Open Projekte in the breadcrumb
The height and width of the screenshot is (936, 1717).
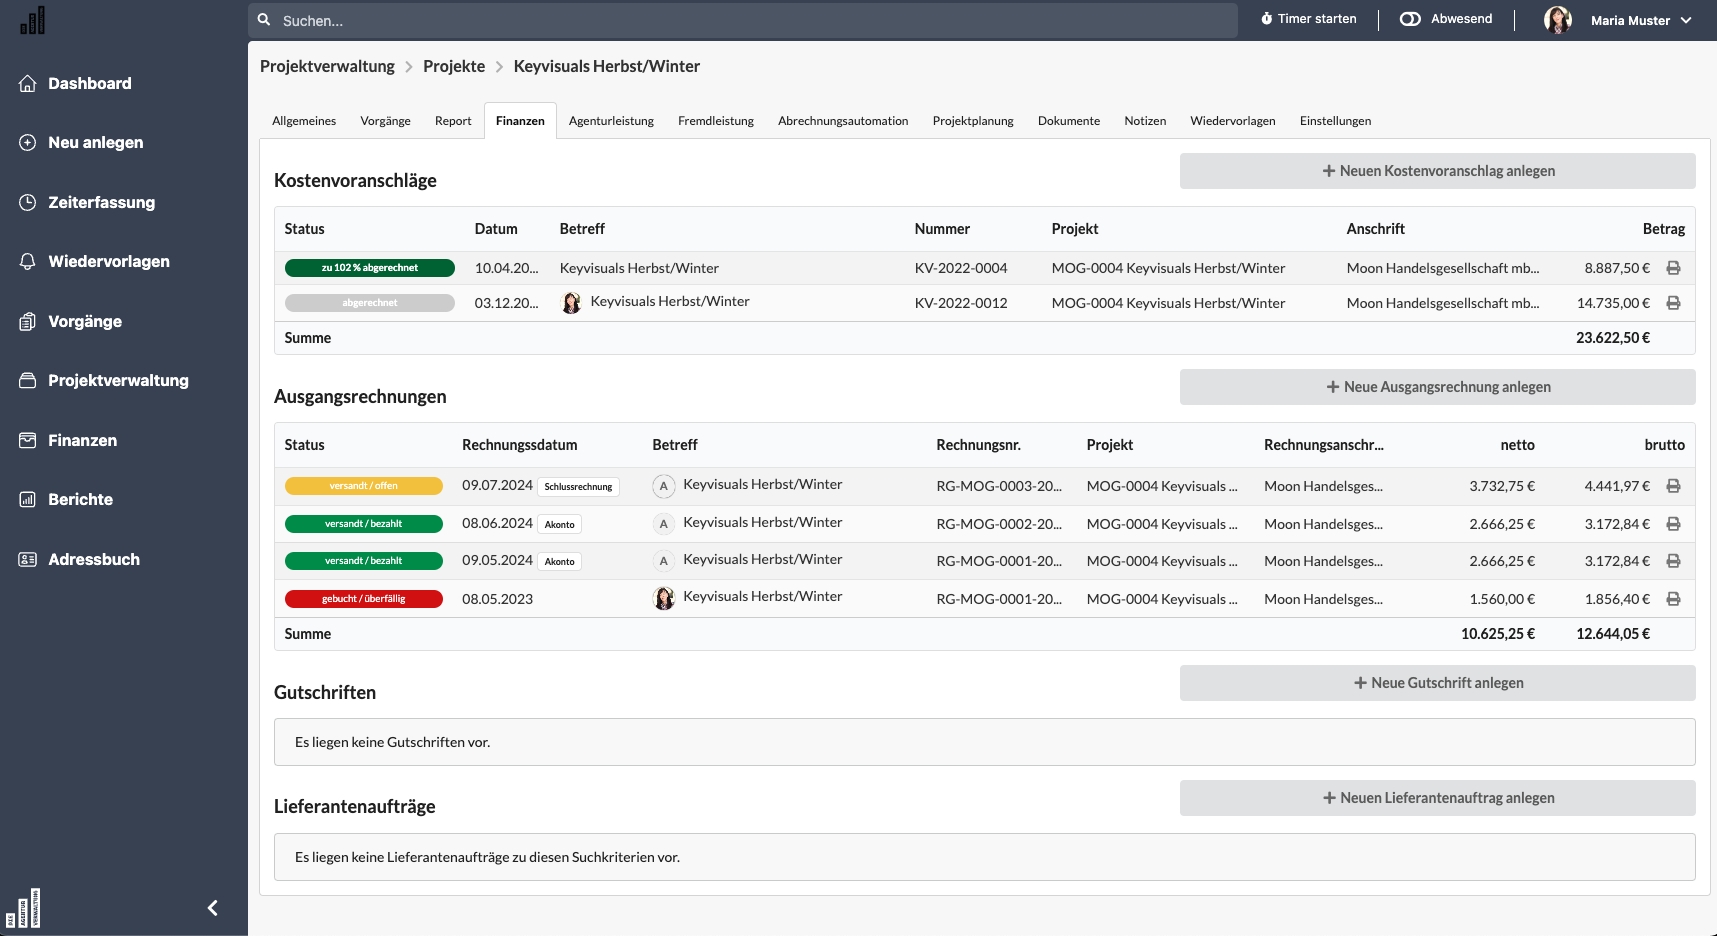coord(454,67)
